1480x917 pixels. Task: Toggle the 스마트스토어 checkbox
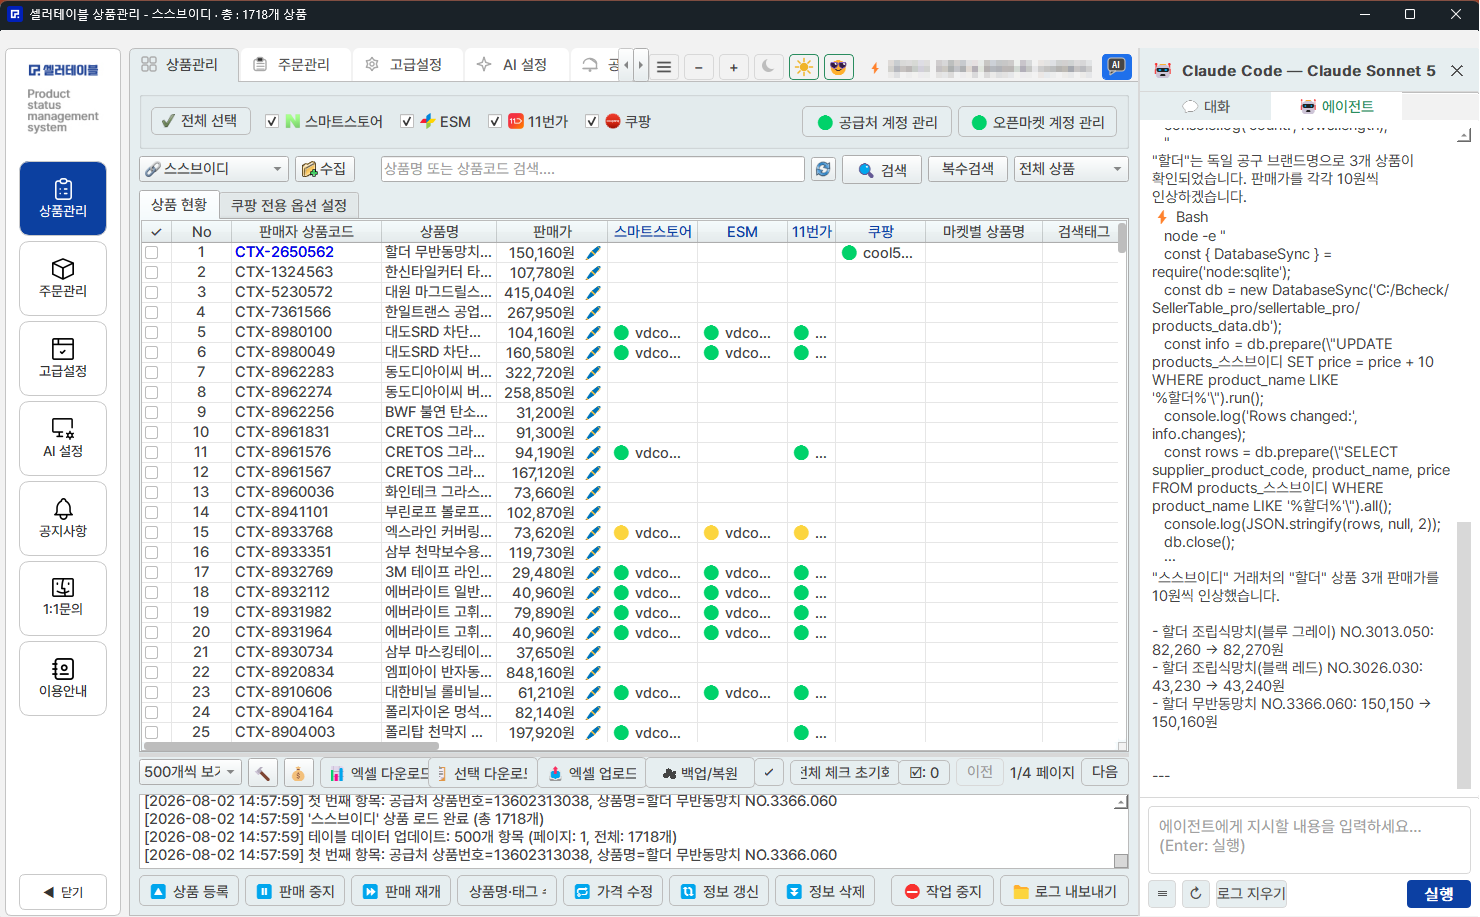[x=272, y=121]
